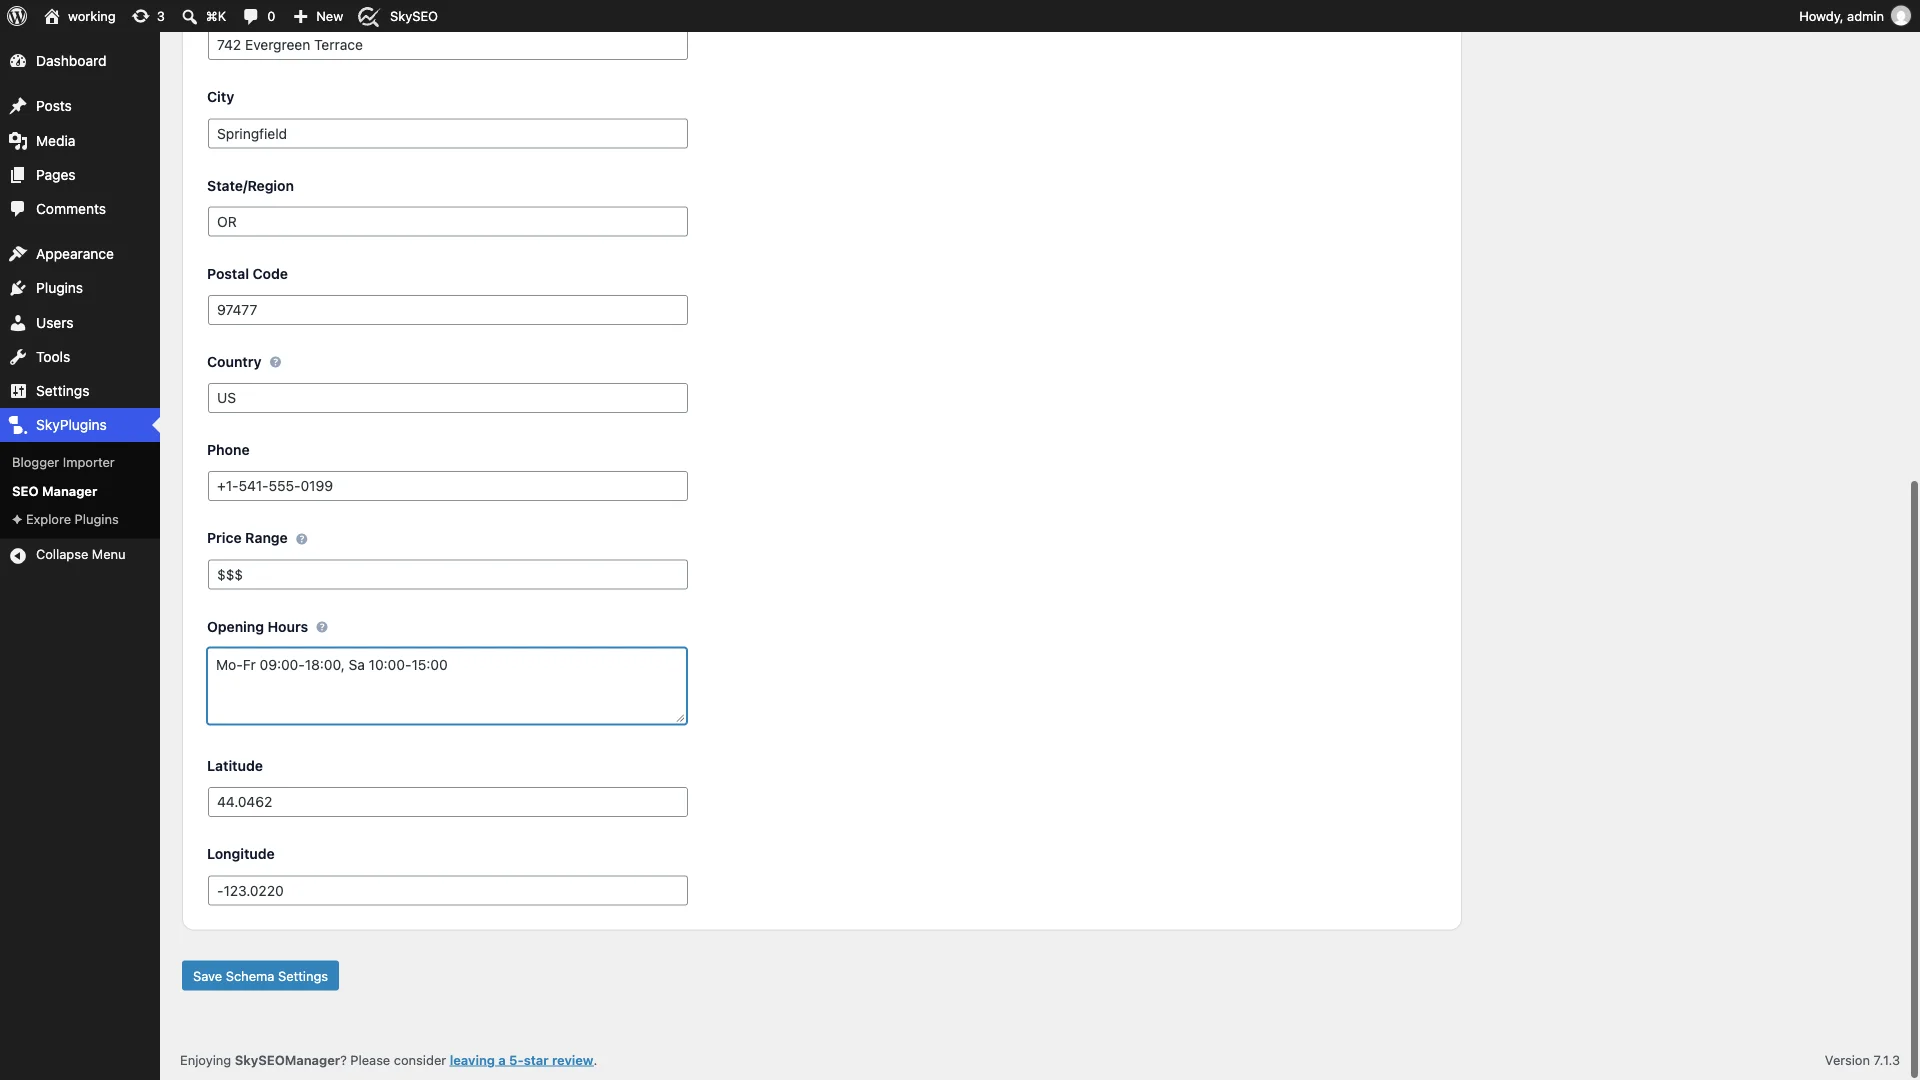Click the page vertical scrollbar
This screenshot has width=1920, height=1080.
click(x=1914, y=778)
